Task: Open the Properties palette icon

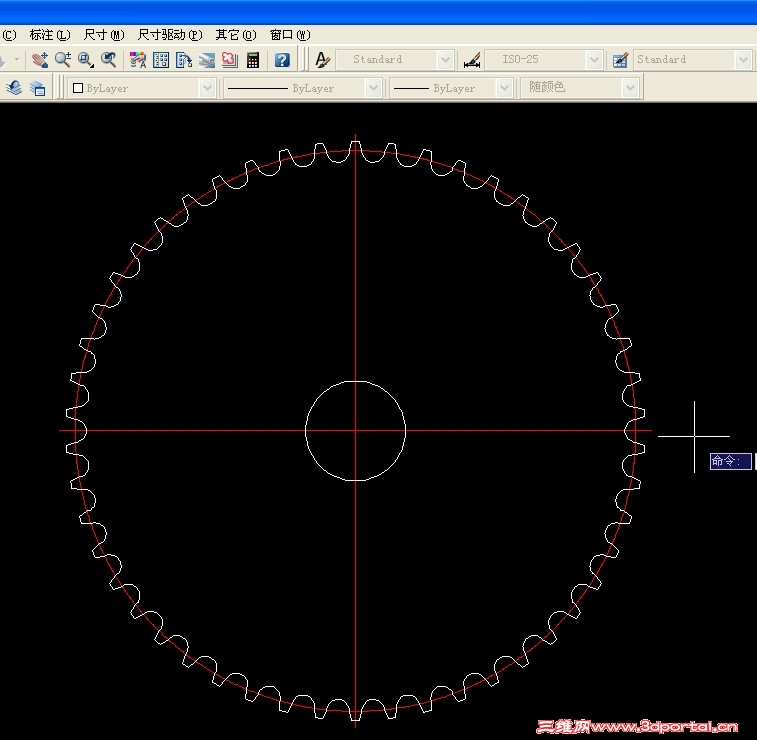Action: click(138, 60)
